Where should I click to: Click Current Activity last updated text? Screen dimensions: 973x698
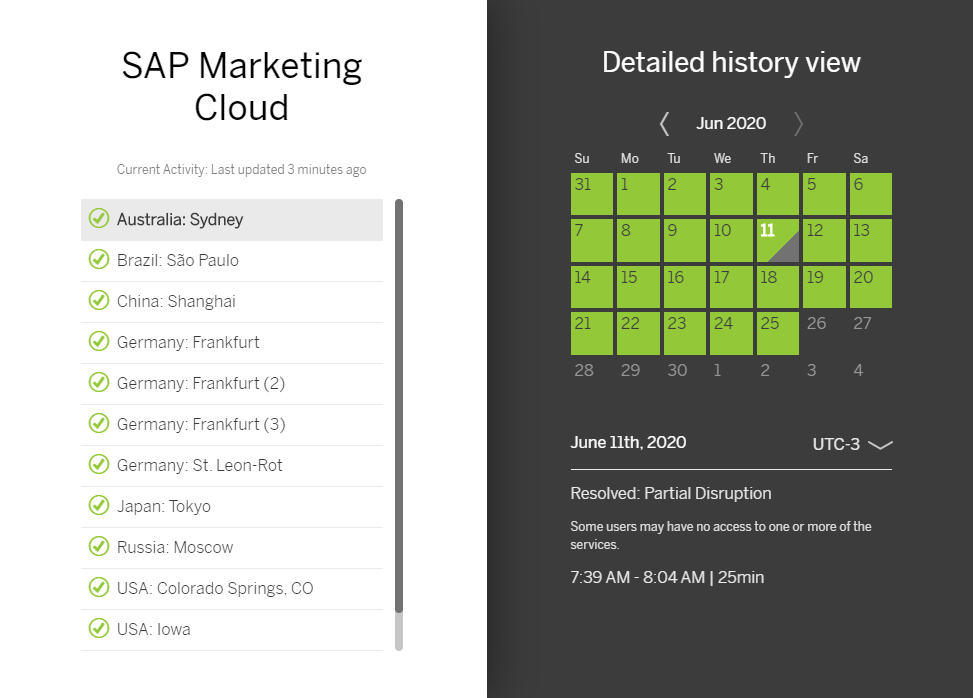click(x=241, y=169)
